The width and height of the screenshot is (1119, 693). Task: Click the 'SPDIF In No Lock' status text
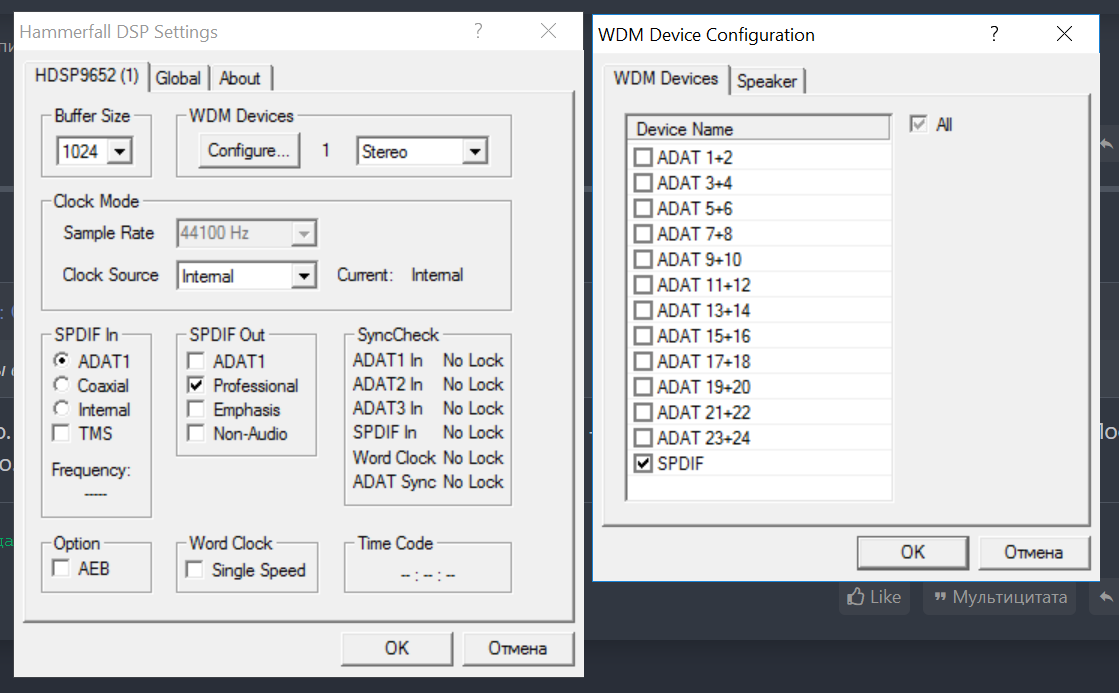pyautogui.click(x=428, y=433)
